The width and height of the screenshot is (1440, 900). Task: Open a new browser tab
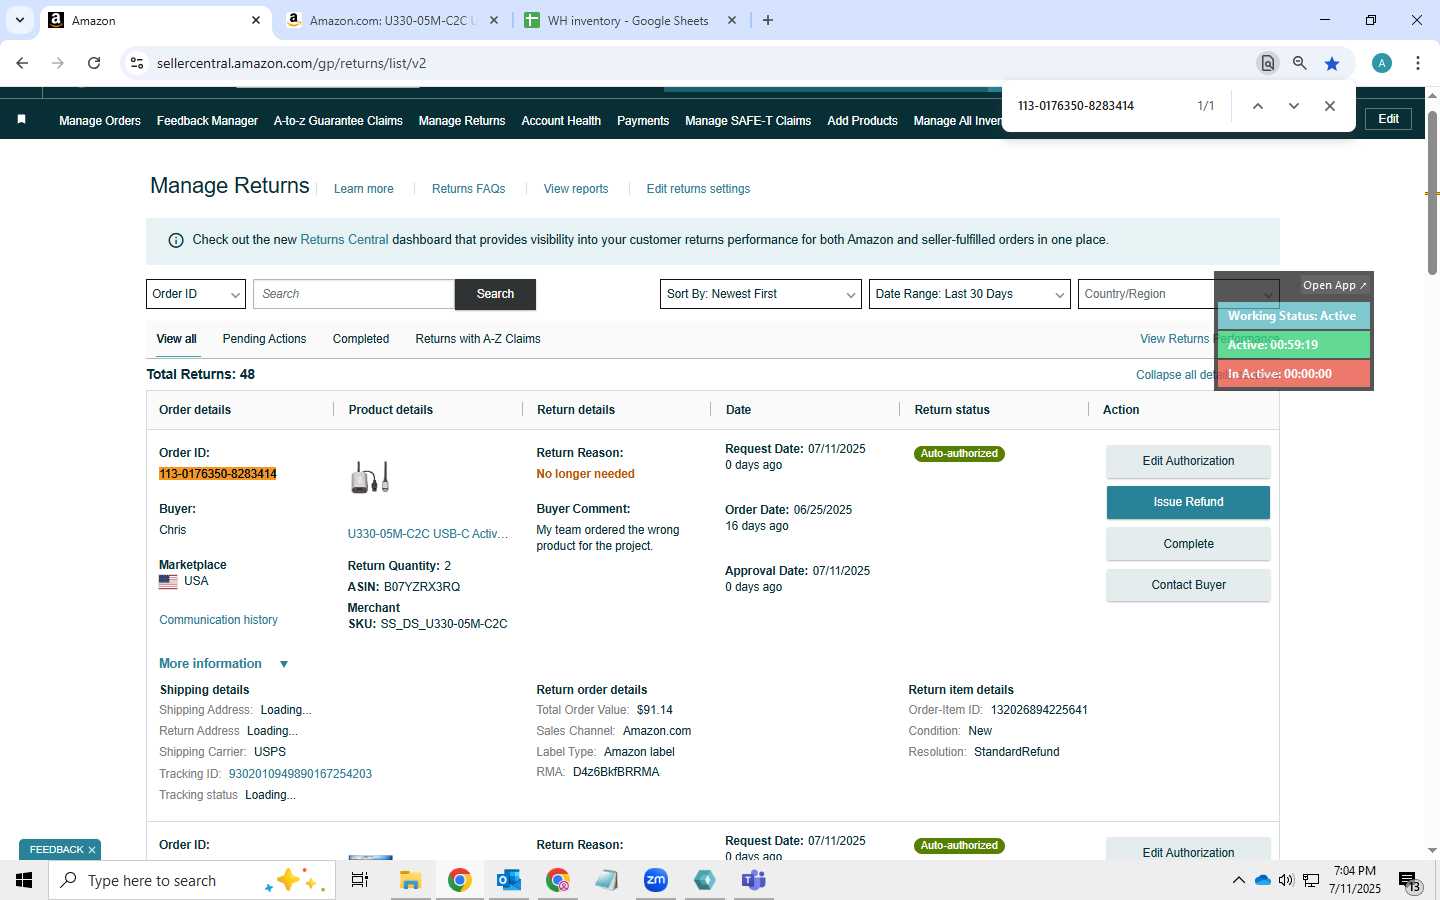point(768,20)
